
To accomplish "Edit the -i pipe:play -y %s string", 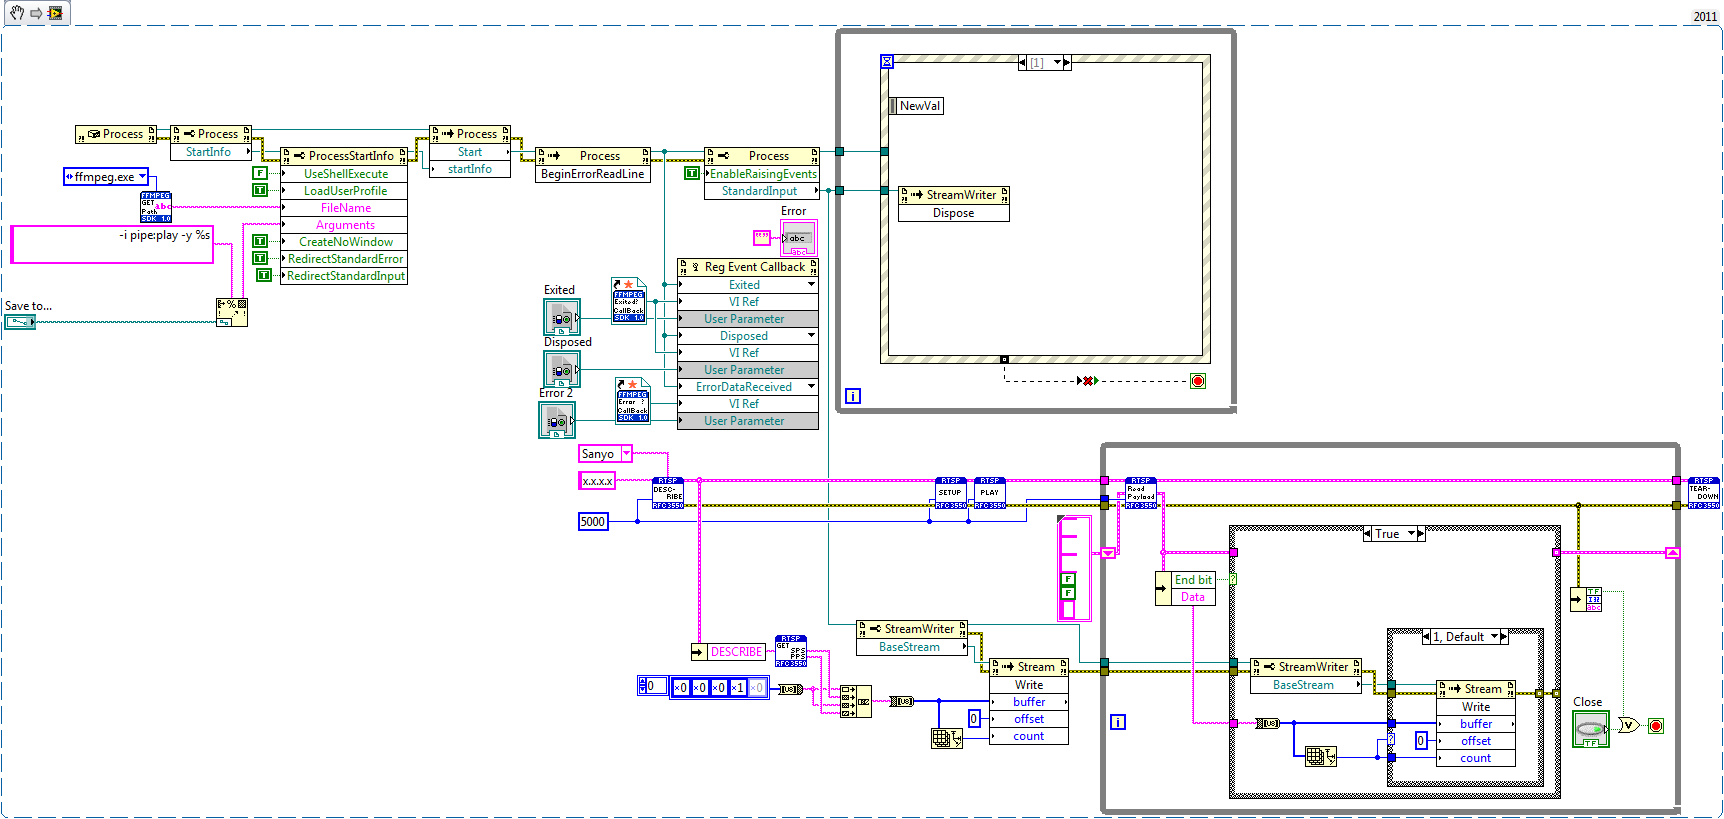I will click(x=112, y=245).
